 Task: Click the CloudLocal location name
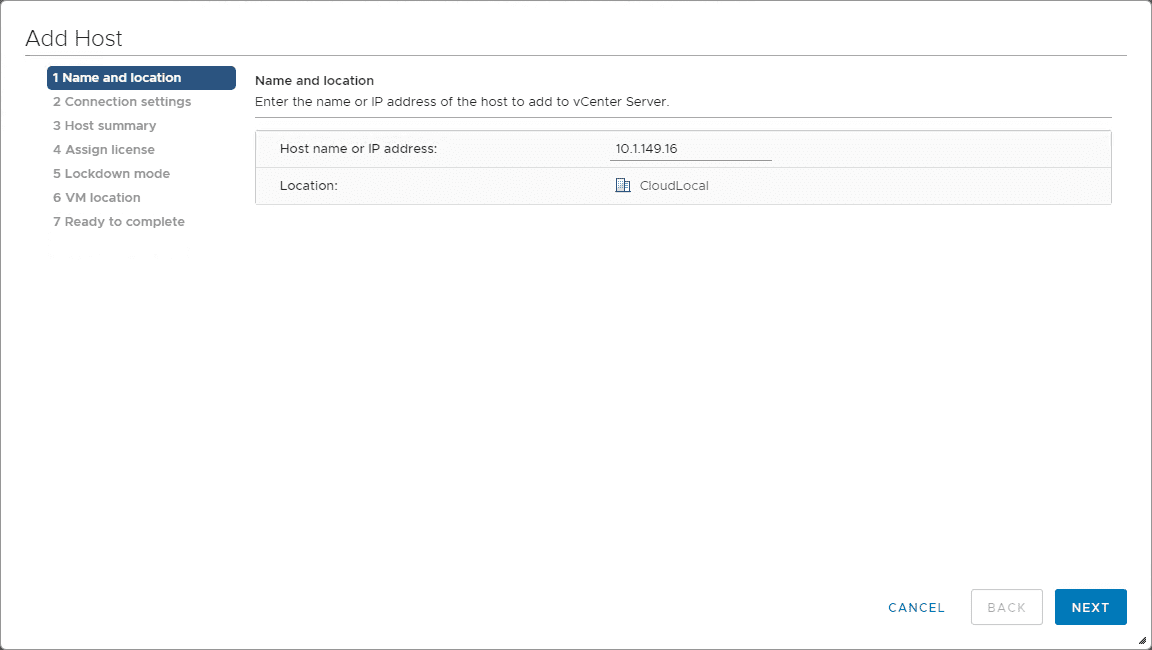coord(674,186)
